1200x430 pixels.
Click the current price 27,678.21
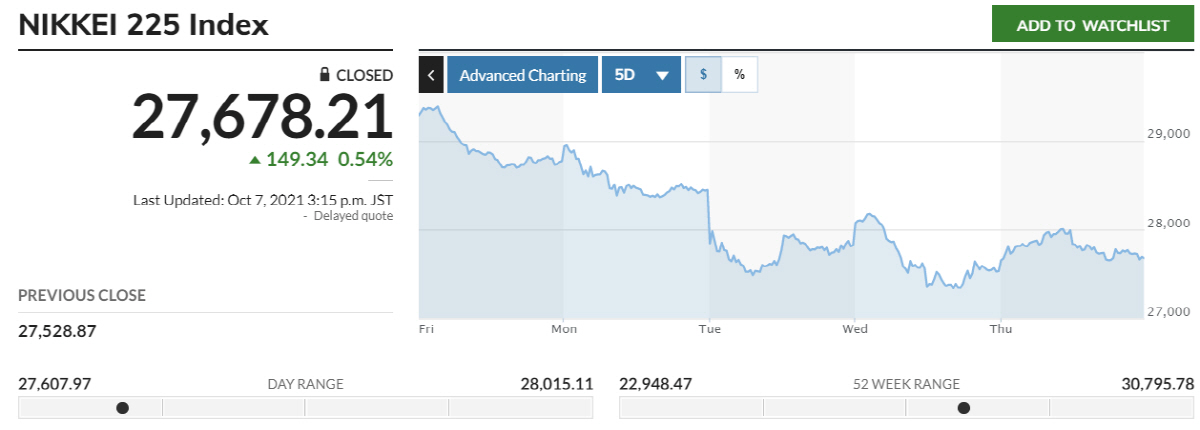tap(262, 117)
